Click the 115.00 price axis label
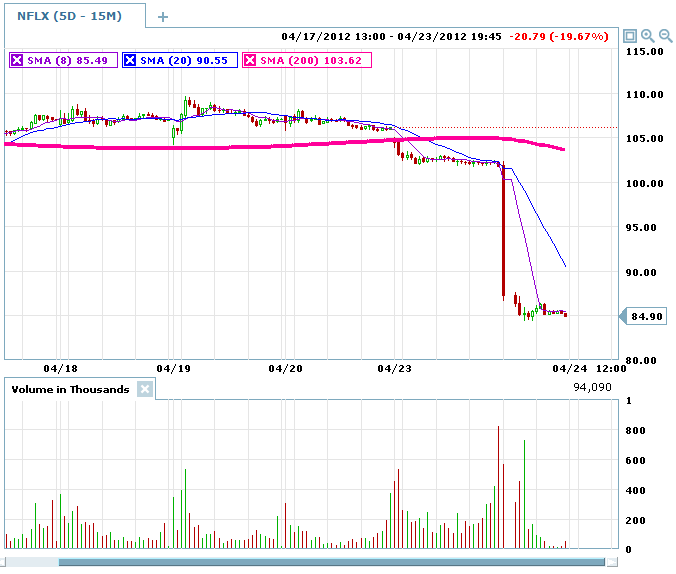 [x=645, y=52]
